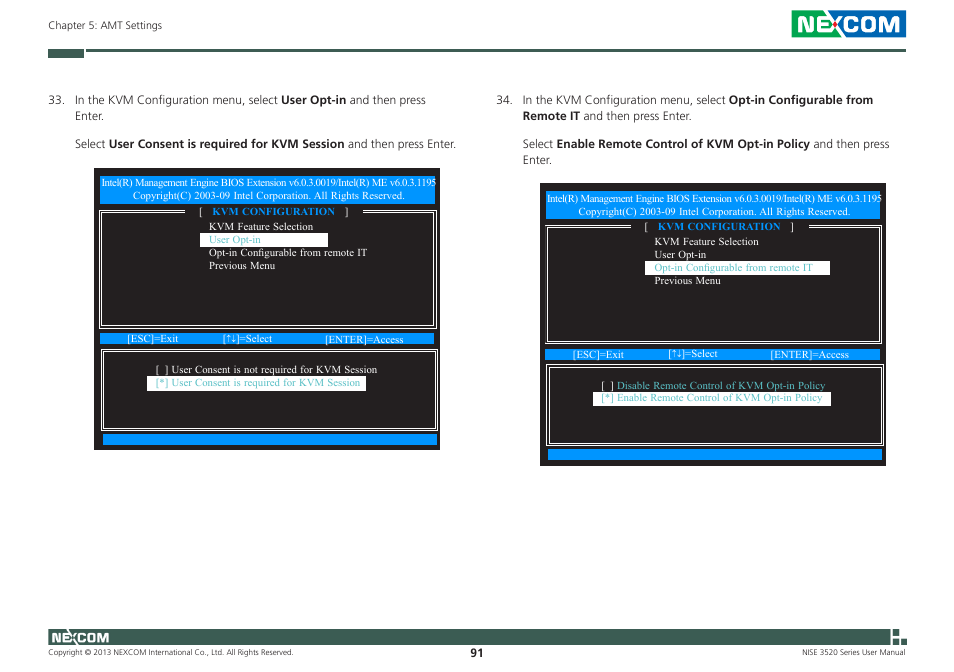The image size is (954, 672).
Task: Choose Enable Remote Control of KVM Opt-in Policy option
Action: point(711,398)
